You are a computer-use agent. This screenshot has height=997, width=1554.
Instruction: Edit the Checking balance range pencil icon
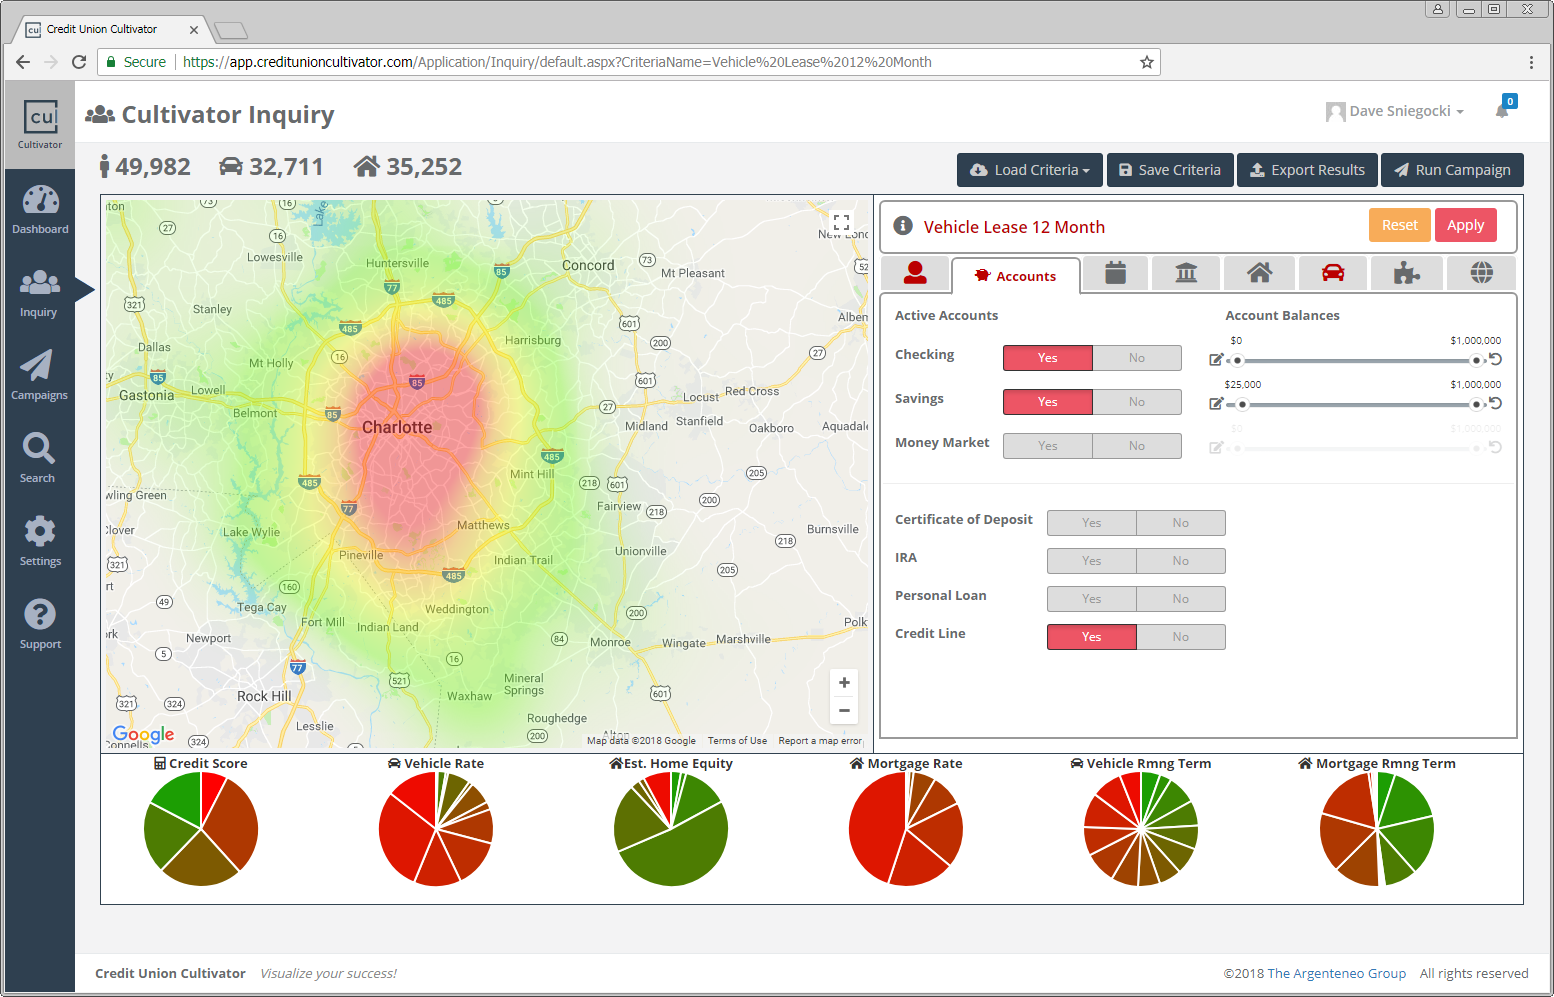[1216, 360]
